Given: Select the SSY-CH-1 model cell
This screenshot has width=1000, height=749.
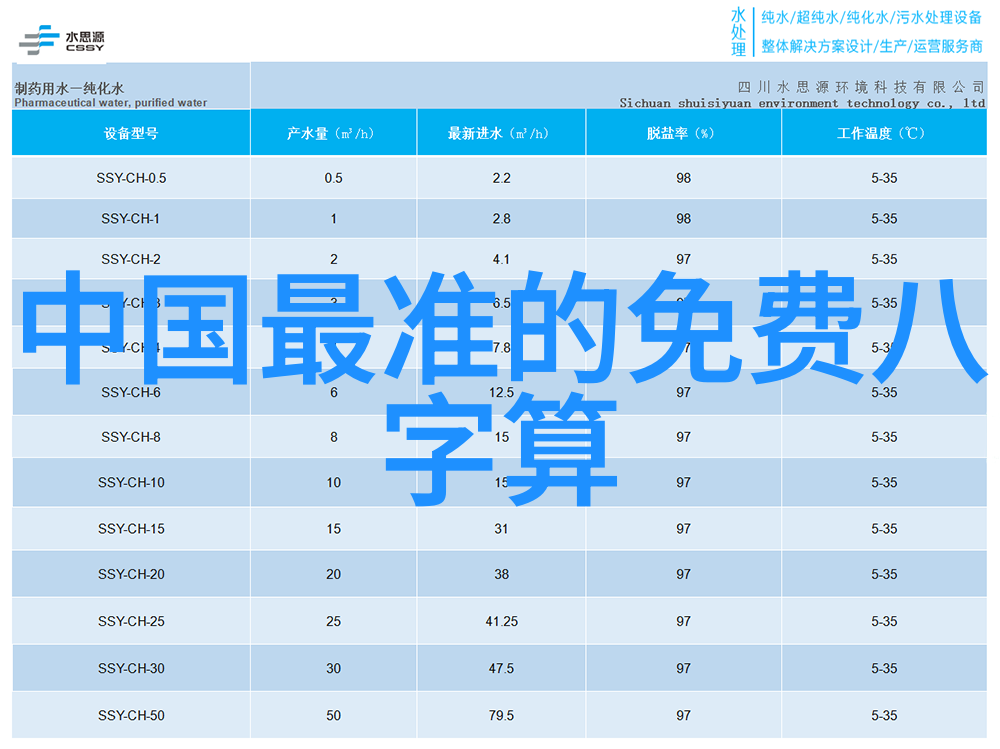Looking at the screenshot, I should (x=130, y=219).
